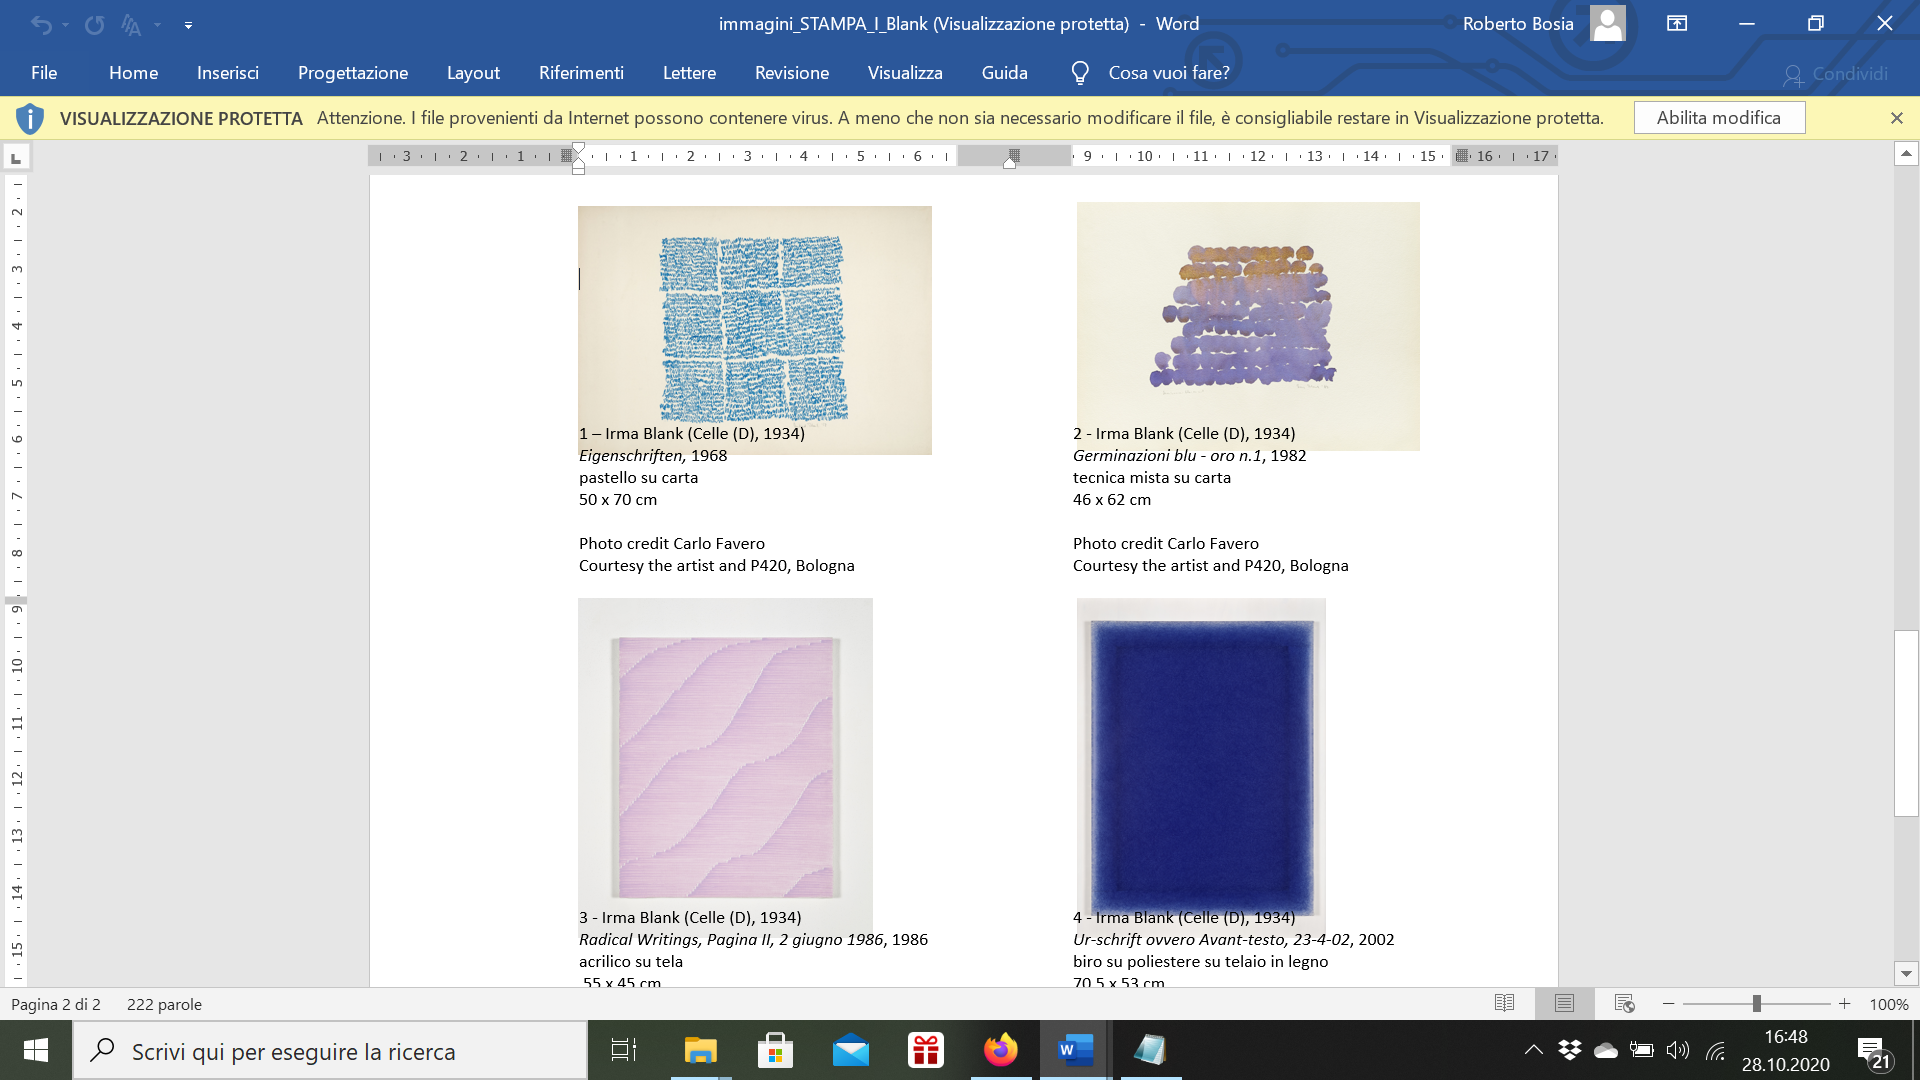The image size is (1920, 1080).
Task: Click the Word taskbar icon
Action: pyautogui.click(x=1075, y=1050)
